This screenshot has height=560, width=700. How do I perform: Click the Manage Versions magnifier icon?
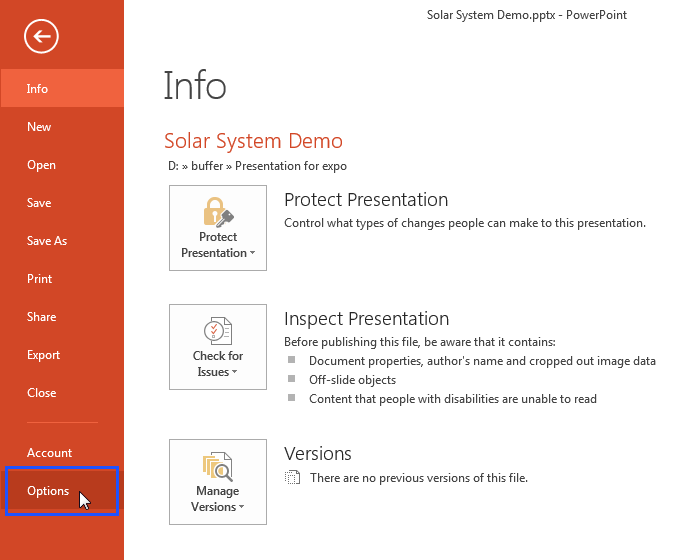click(x=218, y=467)
